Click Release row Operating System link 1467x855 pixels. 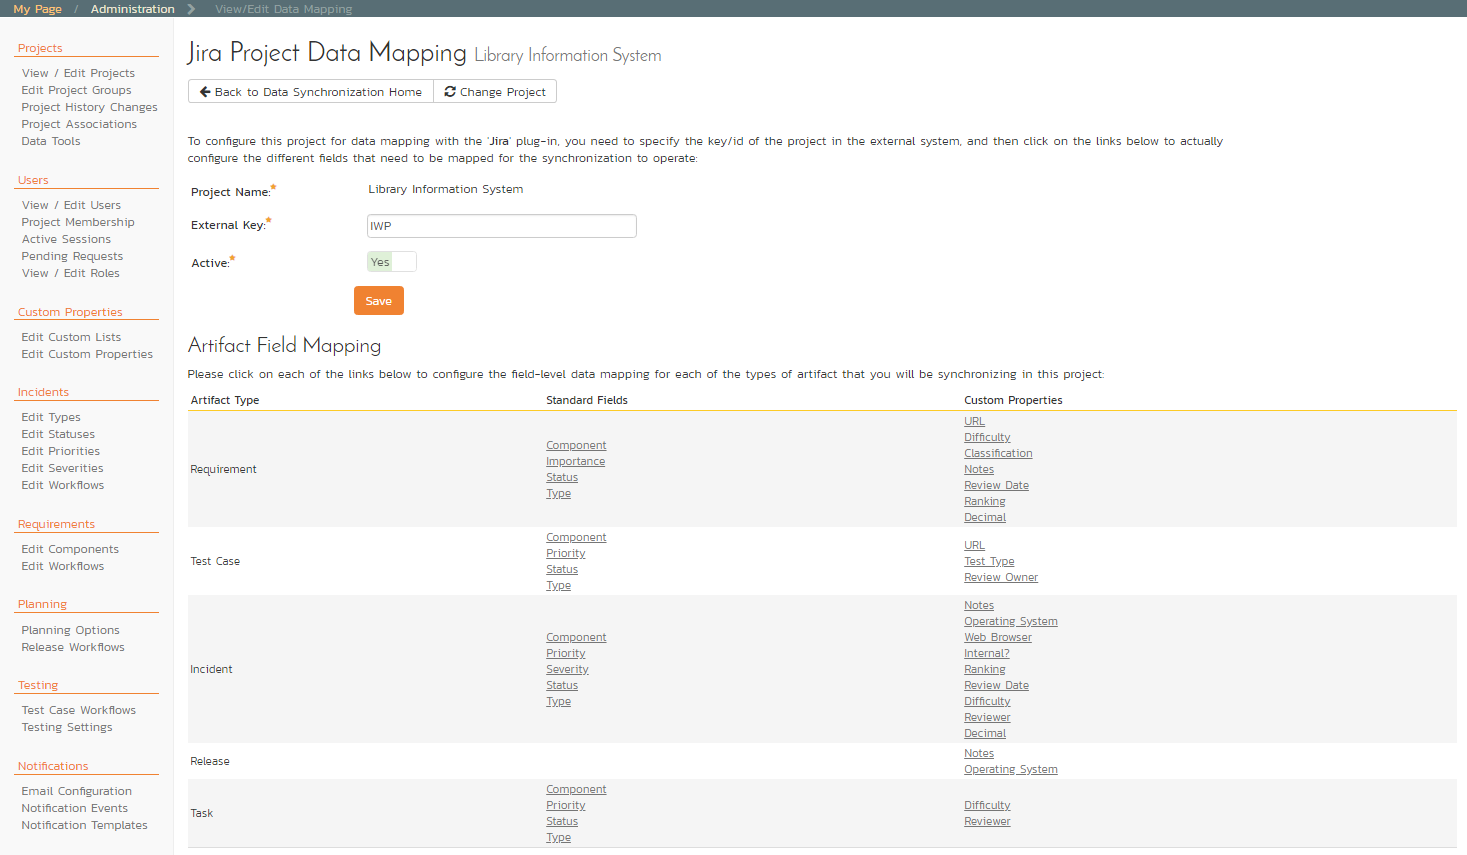1011,769
